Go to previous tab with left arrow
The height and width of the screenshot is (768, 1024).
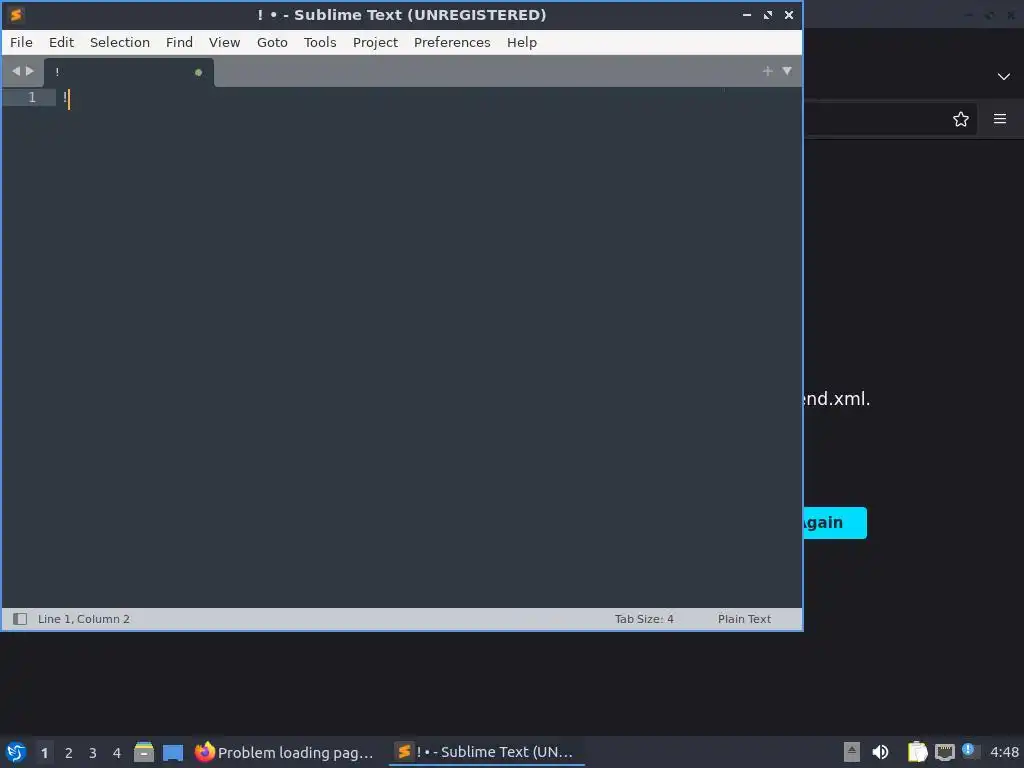[x=16, y=71]
